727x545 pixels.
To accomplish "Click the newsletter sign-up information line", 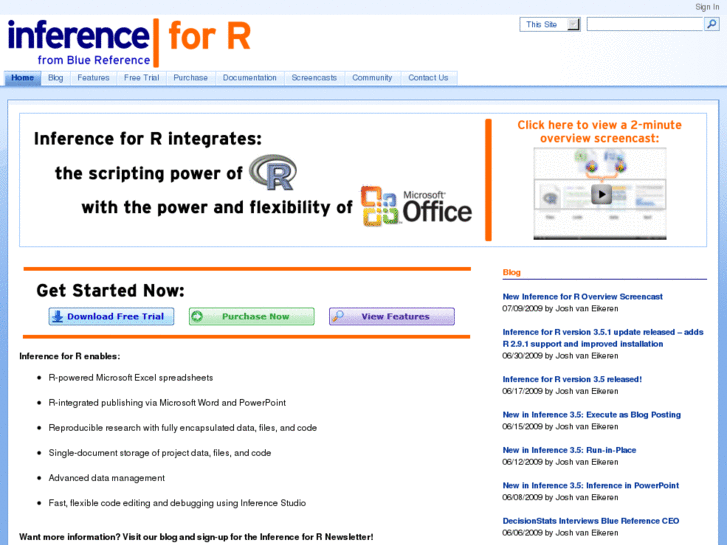I will click(196, 537).
